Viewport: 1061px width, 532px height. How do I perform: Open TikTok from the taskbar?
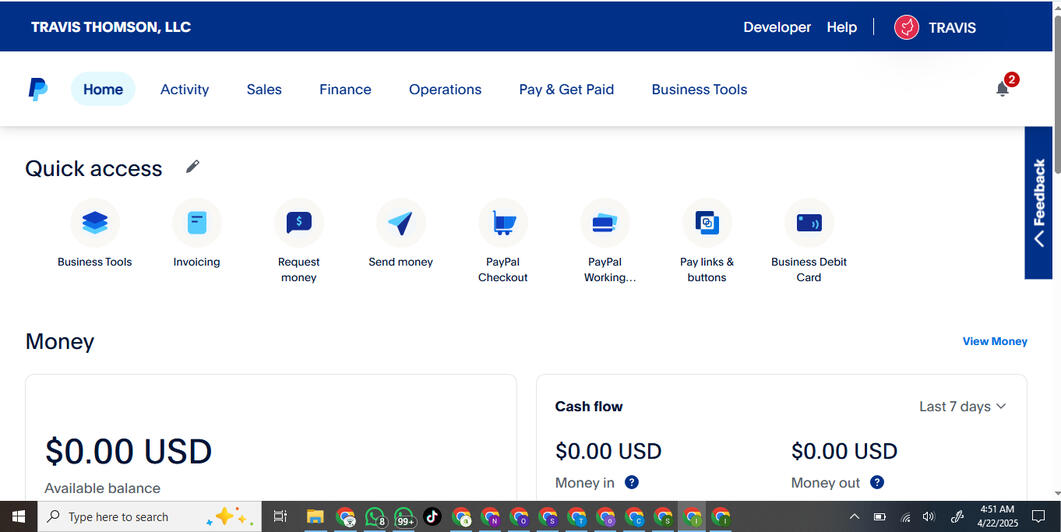[x=432, y=517]
